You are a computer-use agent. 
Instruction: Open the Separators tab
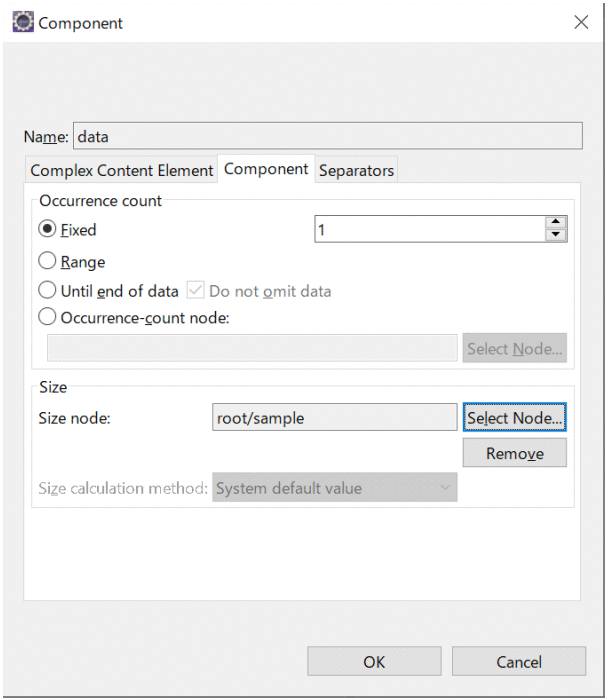[356, 170]
